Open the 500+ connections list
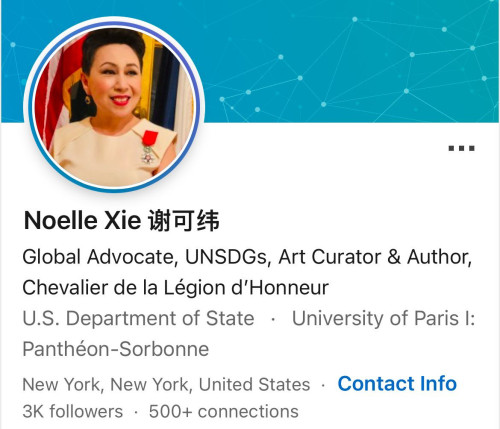500x429 pixels. click(224, 411)
